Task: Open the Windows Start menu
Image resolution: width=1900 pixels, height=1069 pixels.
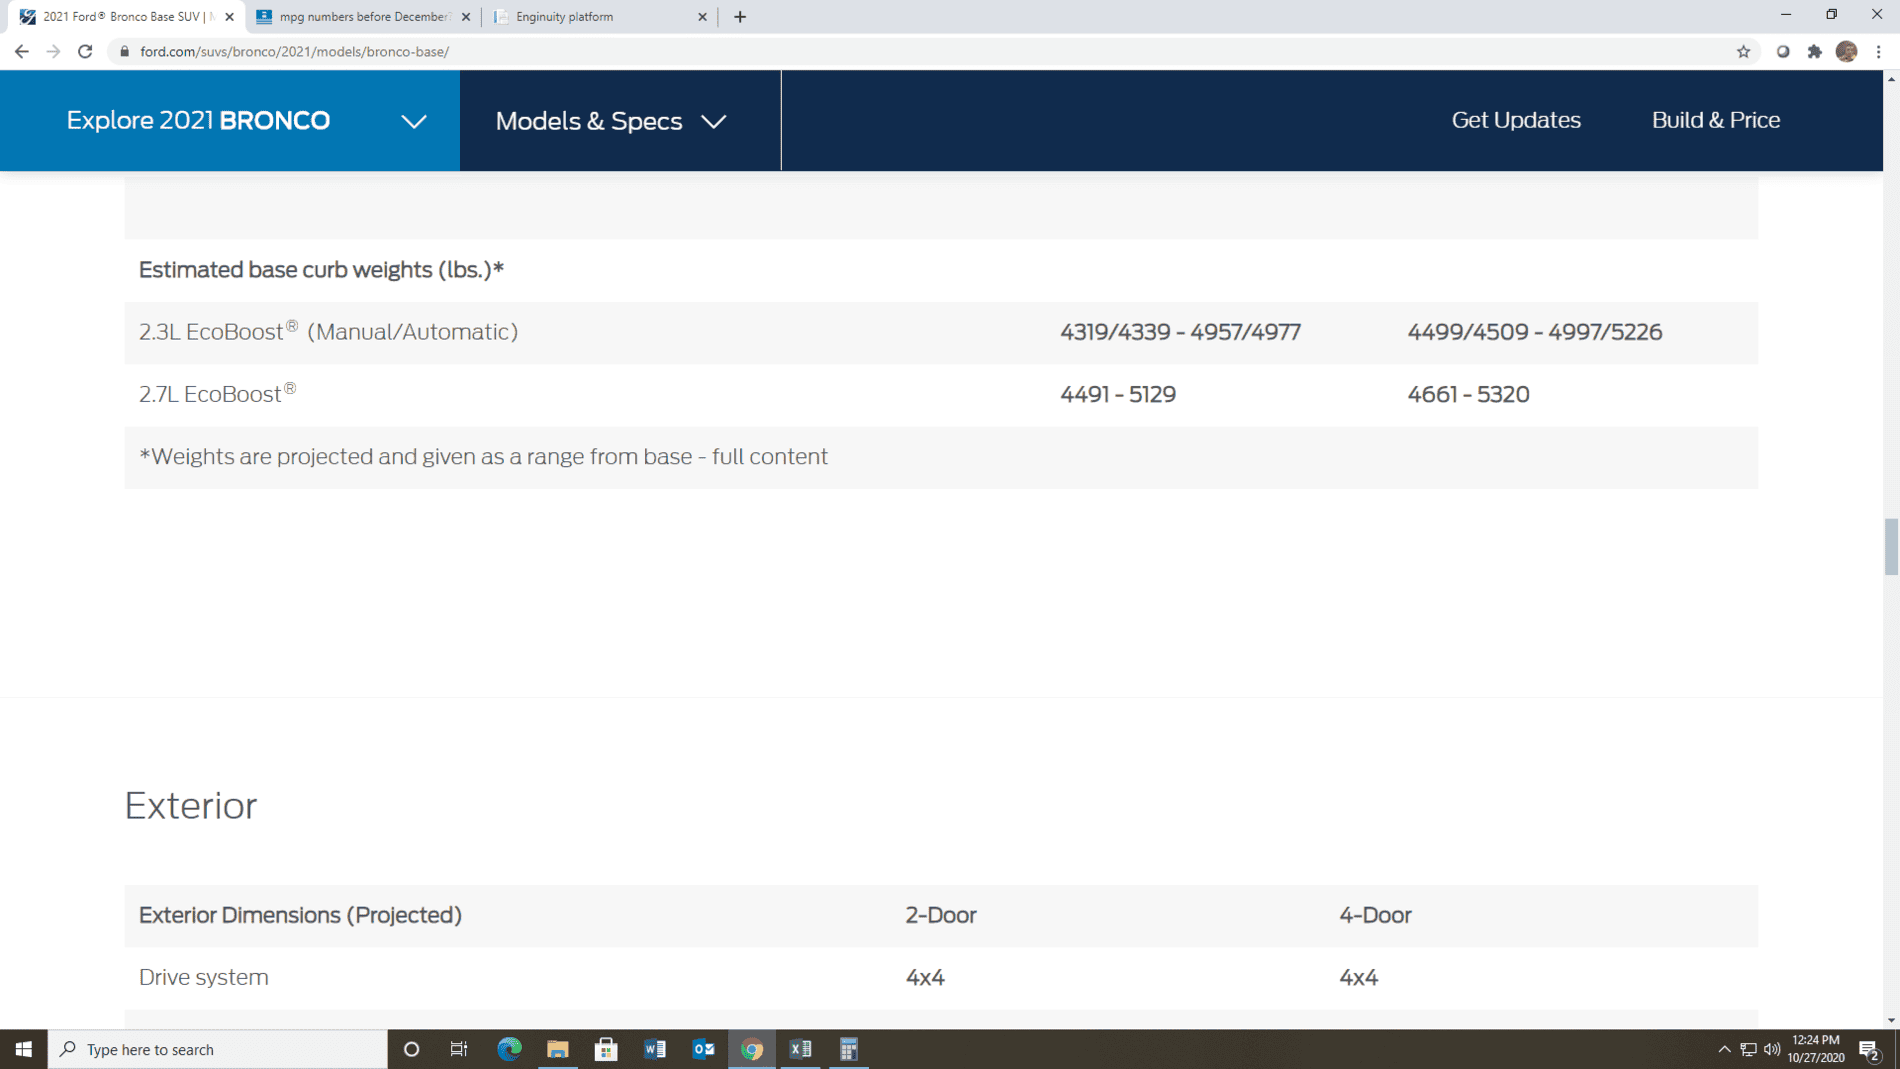Action: click(24, 1049)
